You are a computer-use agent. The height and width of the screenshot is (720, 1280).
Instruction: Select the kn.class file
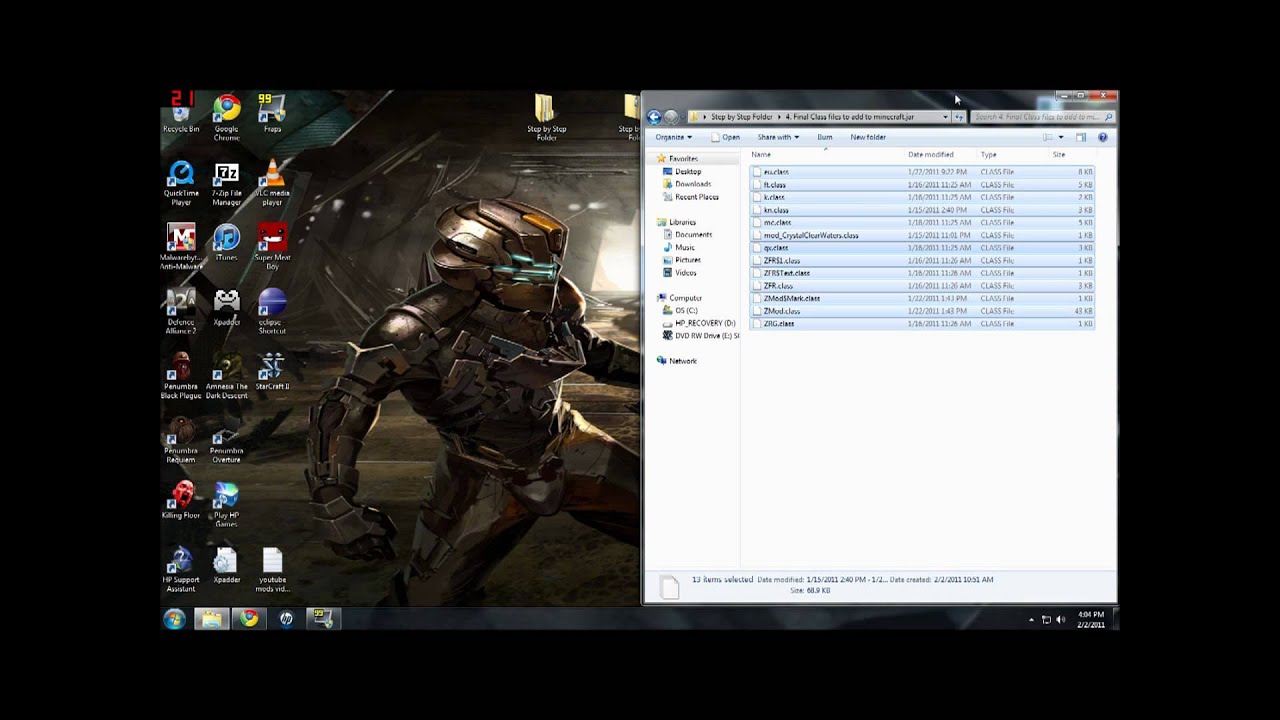[922, 210]
